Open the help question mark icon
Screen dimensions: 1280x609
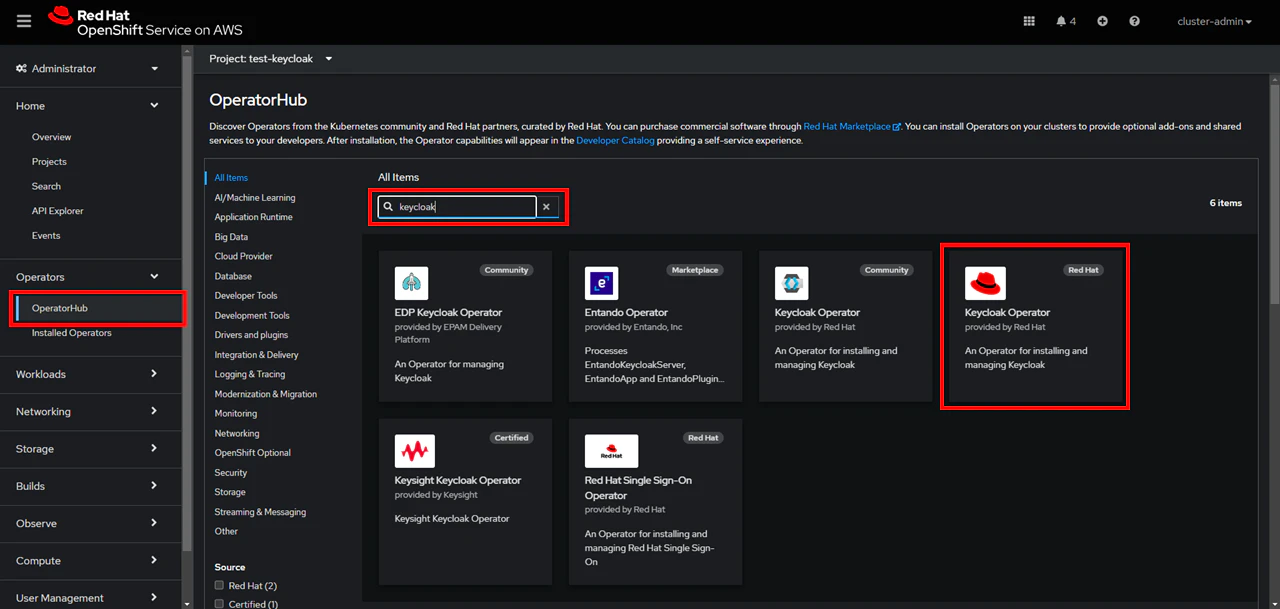click(x=1134, y=21)
